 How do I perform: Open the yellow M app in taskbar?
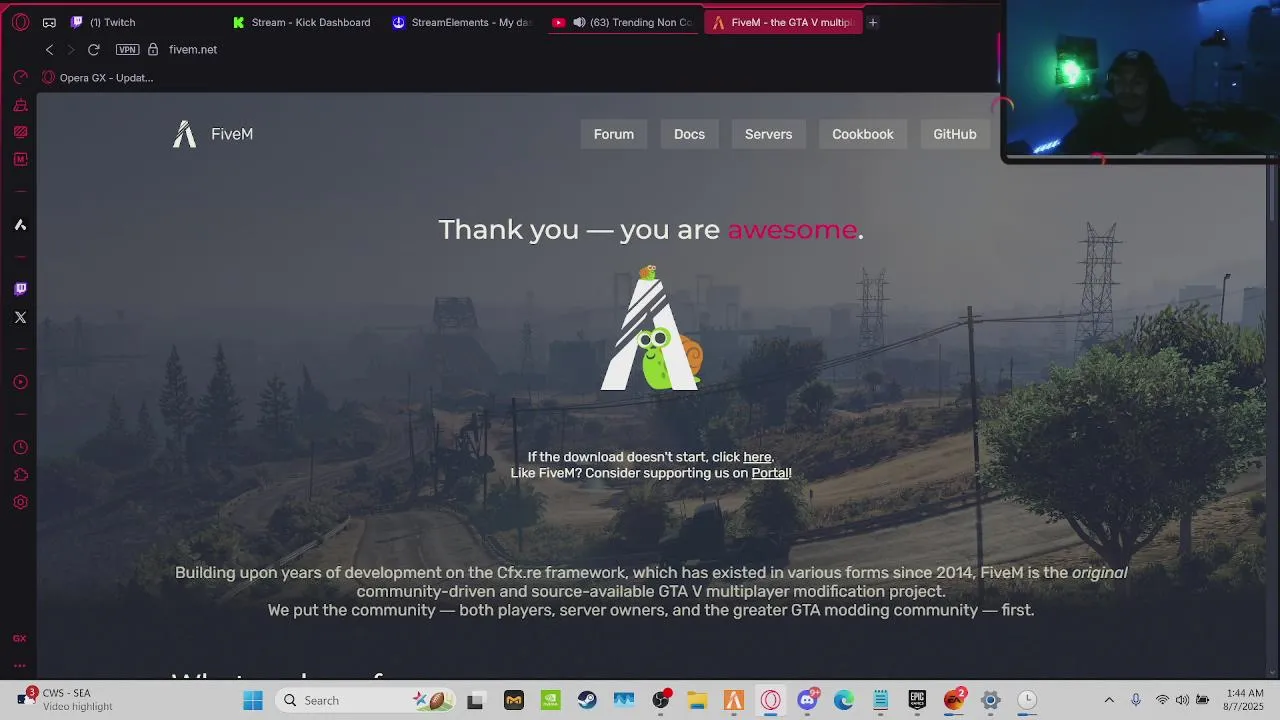point(513,700)
